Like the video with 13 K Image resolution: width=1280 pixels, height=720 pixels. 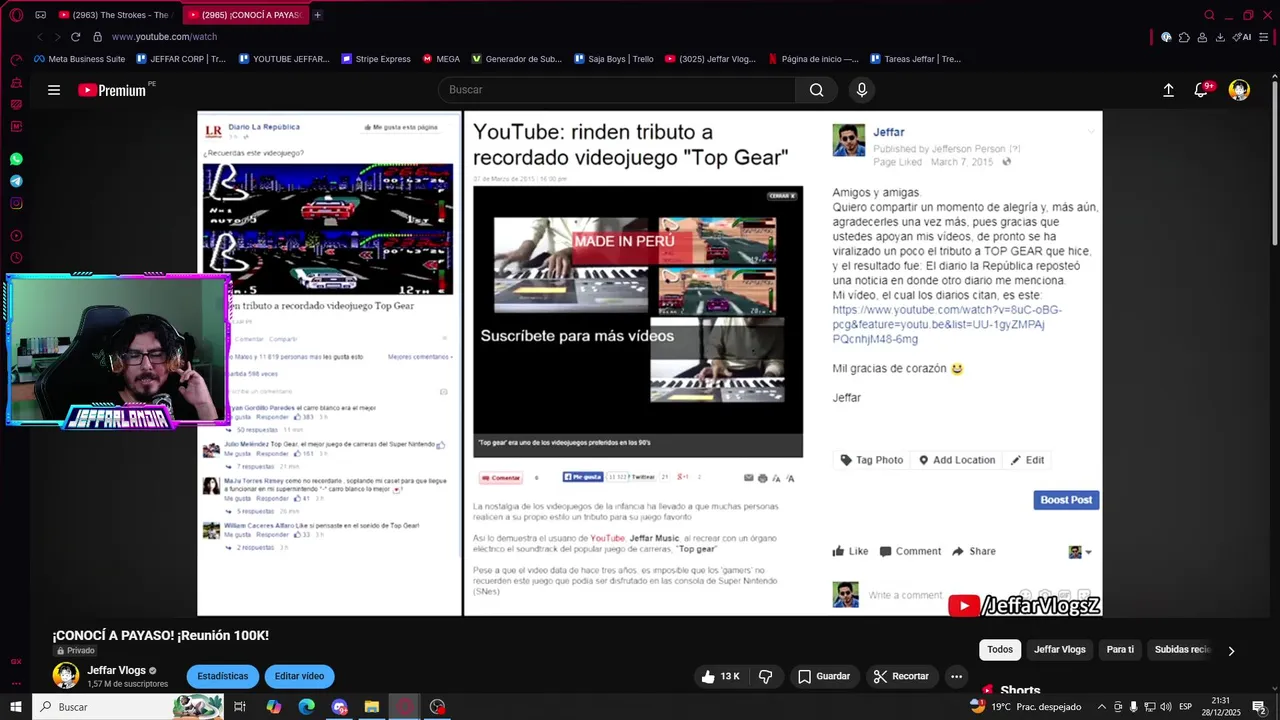coord(720,676)
